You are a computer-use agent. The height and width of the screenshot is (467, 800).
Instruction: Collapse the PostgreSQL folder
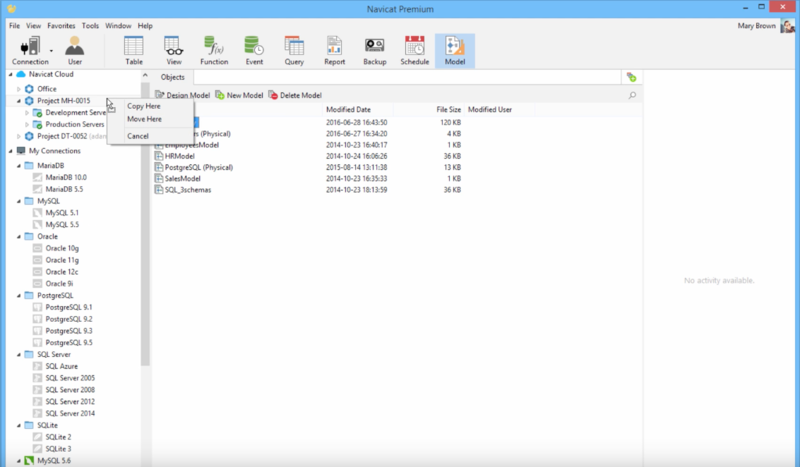coord(19,296)
